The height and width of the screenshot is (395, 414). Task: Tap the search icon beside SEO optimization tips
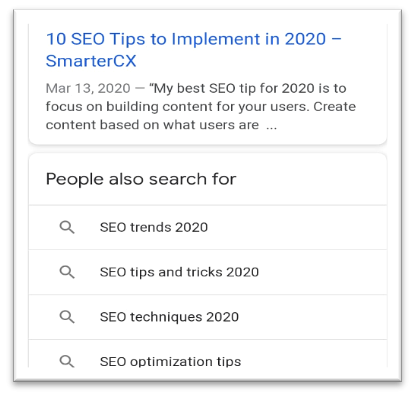click(67, 361)
